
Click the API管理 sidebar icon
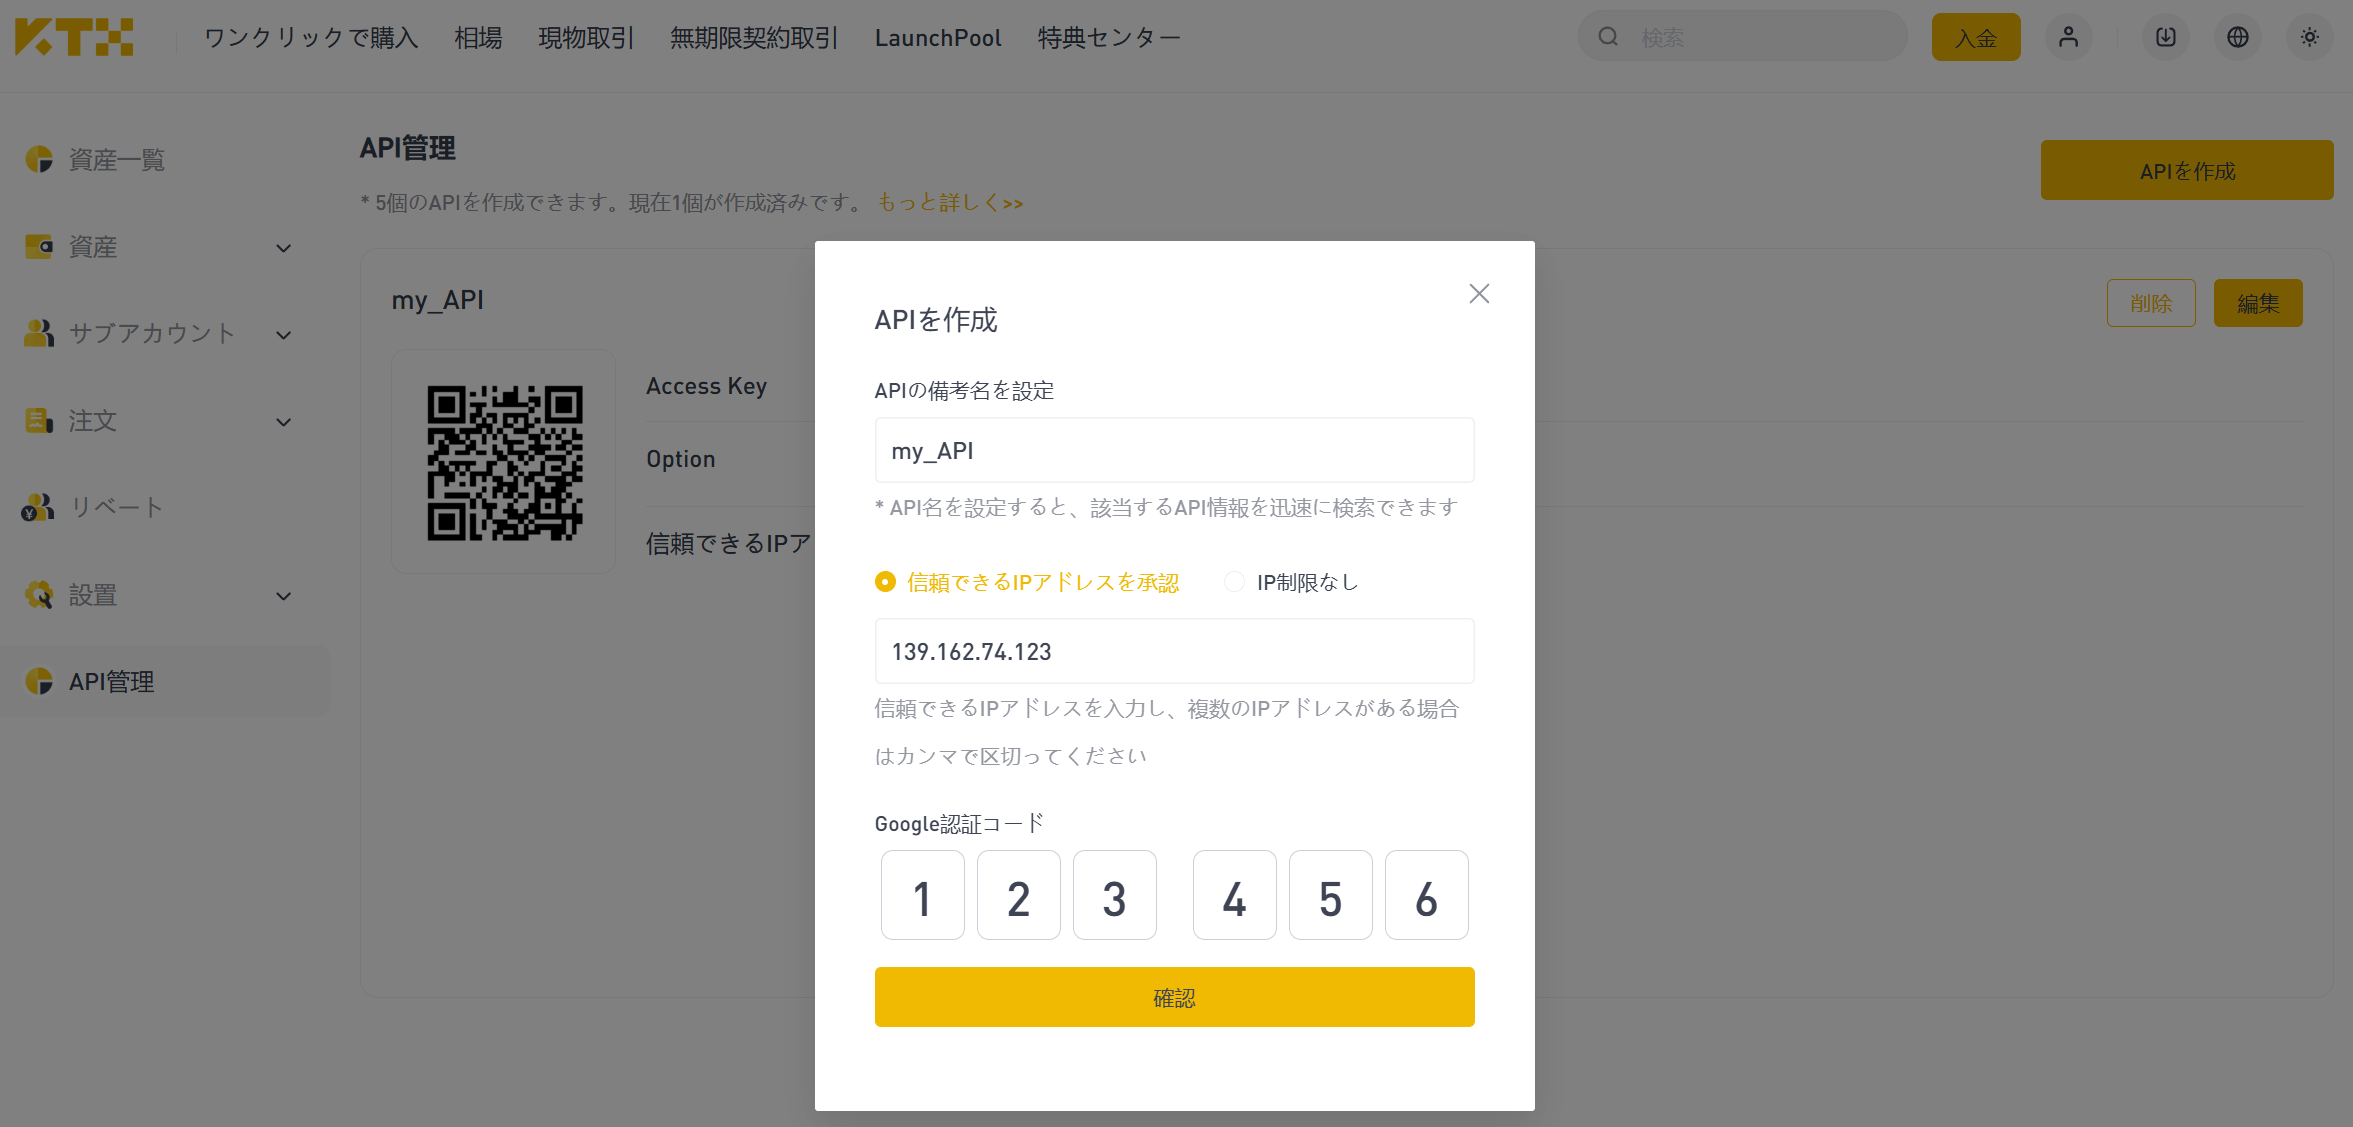[39, 681]
